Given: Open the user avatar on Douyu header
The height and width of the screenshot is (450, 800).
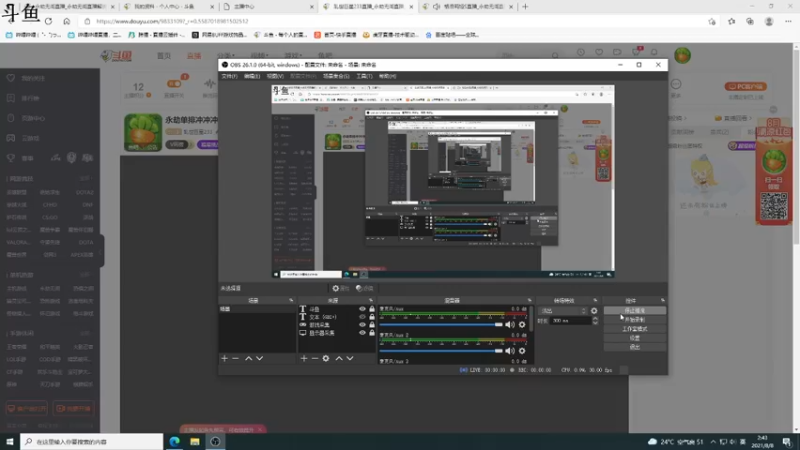Looking at the screenshot, I should (682, 55).
